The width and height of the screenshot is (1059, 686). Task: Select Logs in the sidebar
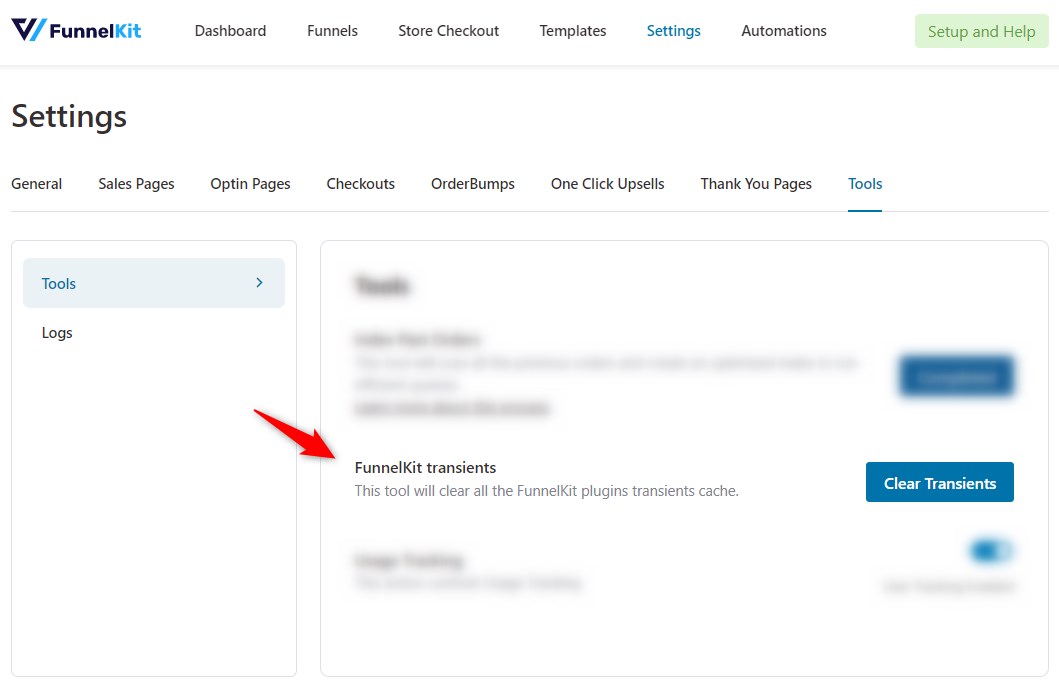click(x=57, y=333)
